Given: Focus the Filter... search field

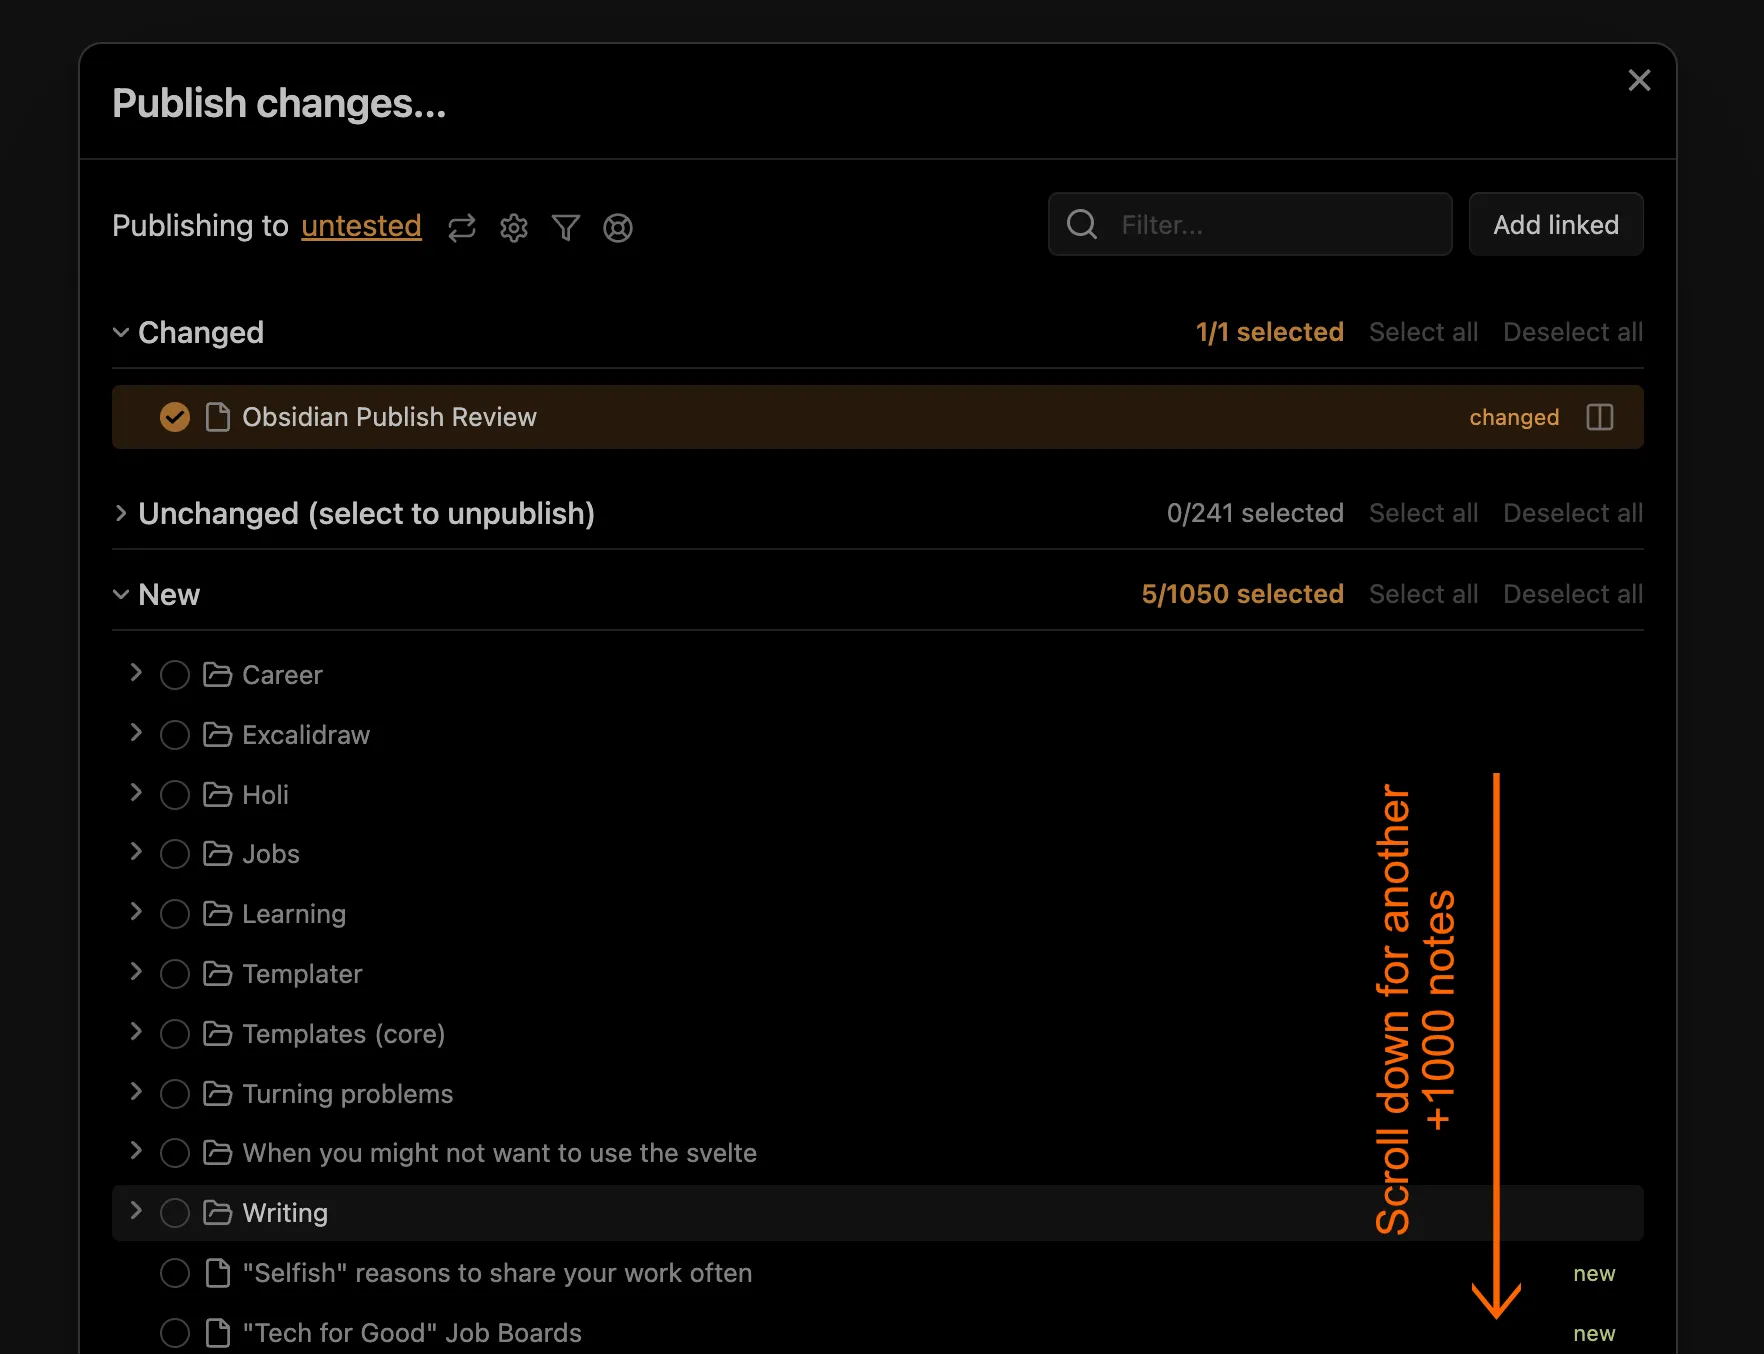Looking at the screenshot, I should coord(1250,224).
